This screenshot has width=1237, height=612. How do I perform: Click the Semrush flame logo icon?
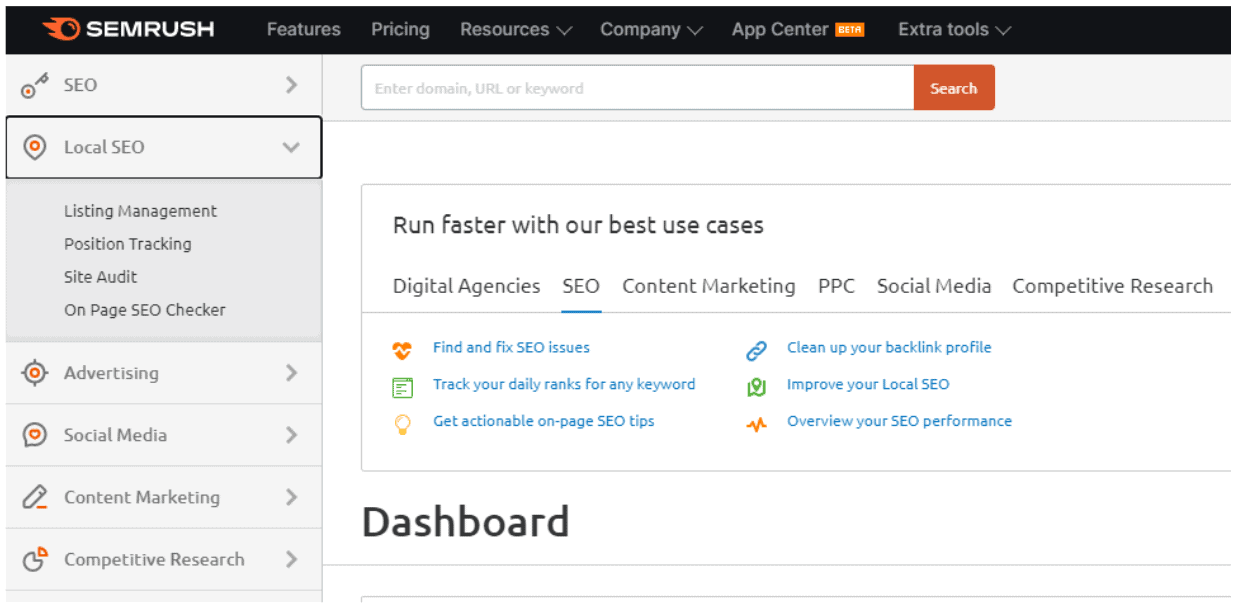61,29
